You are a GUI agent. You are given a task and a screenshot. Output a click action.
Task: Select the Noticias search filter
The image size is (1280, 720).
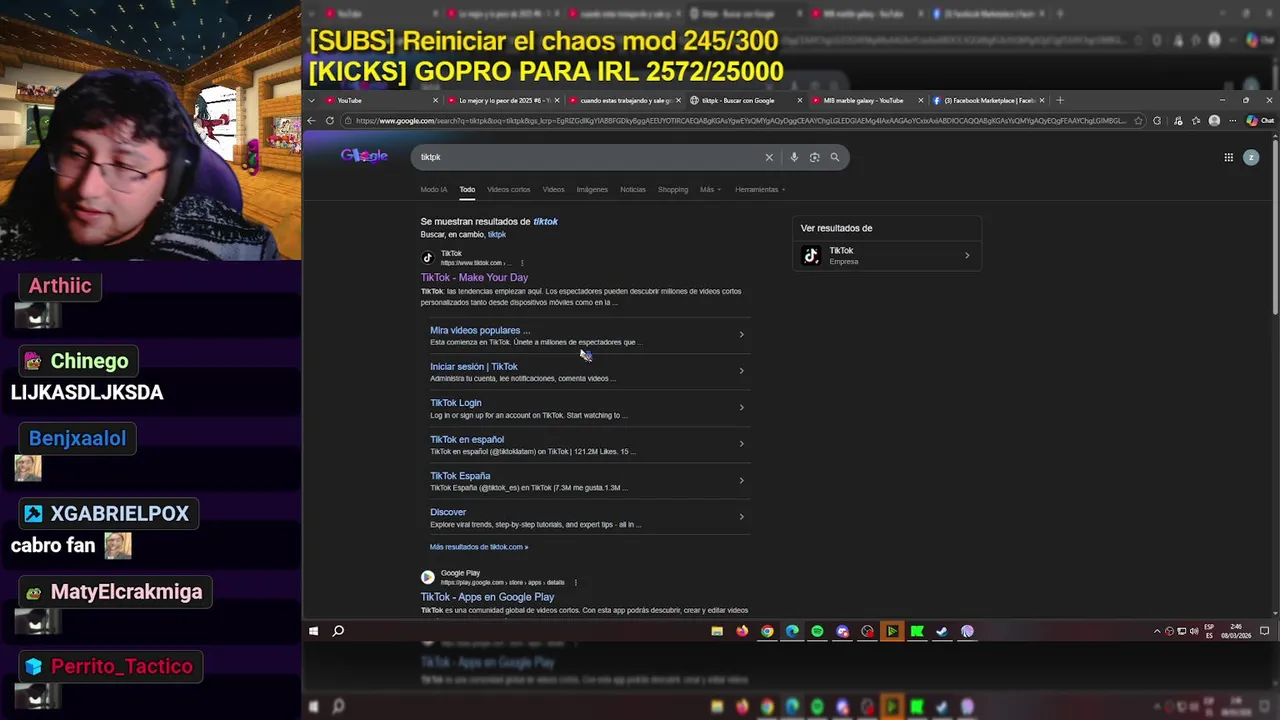point(633,189)
